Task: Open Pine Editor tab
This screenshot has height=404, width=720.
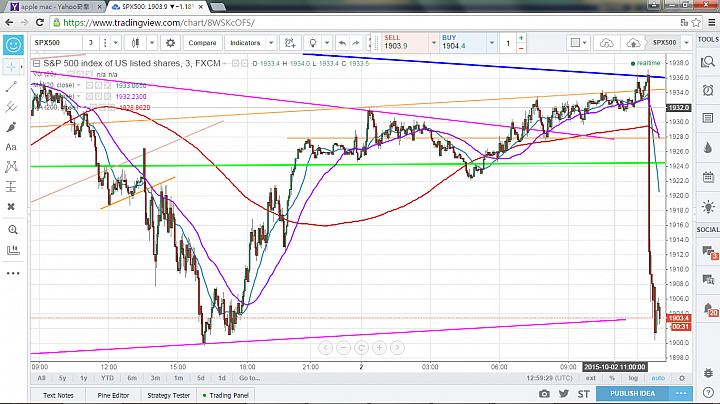Action: [x=113, y=395]
